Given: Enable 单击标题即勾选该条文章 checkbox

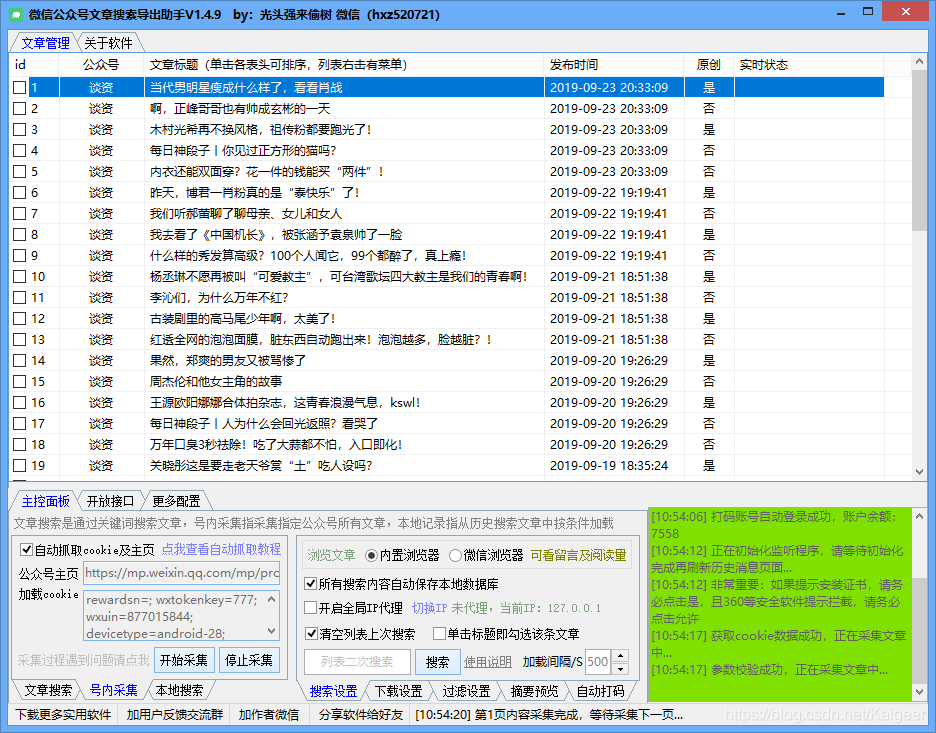Looking at the screenshot, I should 439,633.
